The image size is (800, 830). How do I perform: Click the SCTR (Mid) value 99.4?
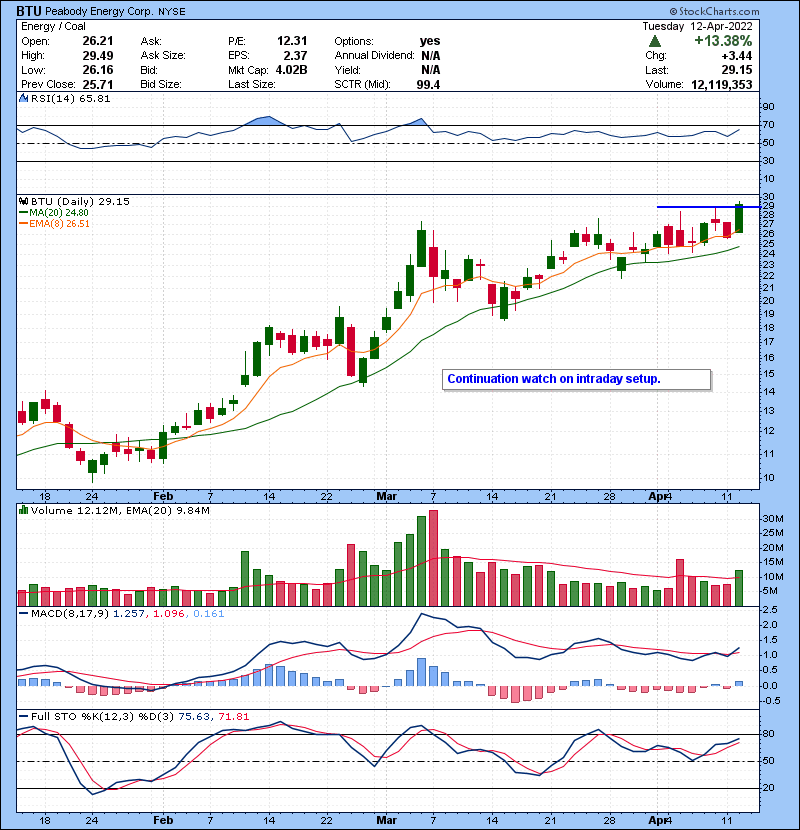[x=428, y=84]
